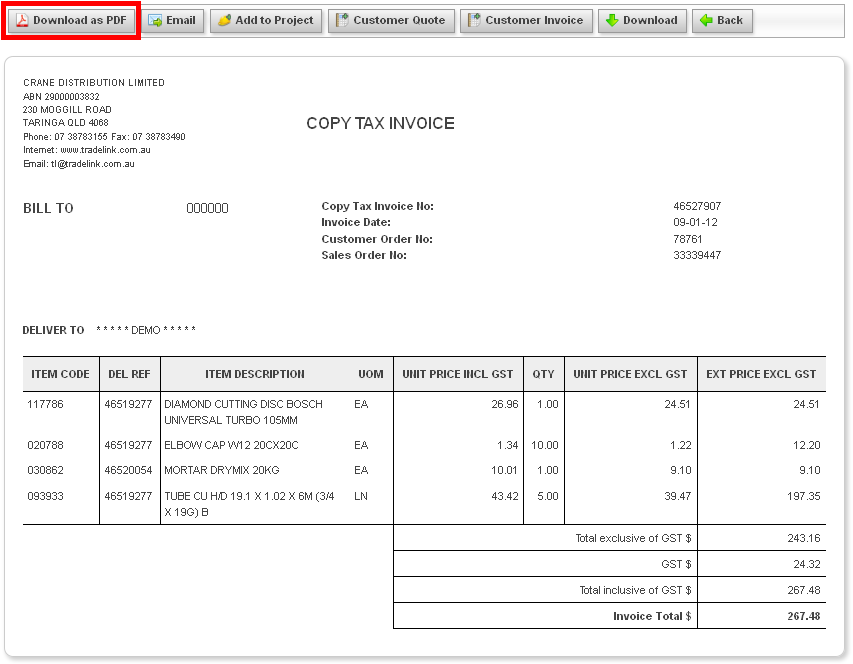Viewport: 853px width, 664px height.
Task: Click the Total exclusive of GST value 243.16
Action: coord(803,538)
